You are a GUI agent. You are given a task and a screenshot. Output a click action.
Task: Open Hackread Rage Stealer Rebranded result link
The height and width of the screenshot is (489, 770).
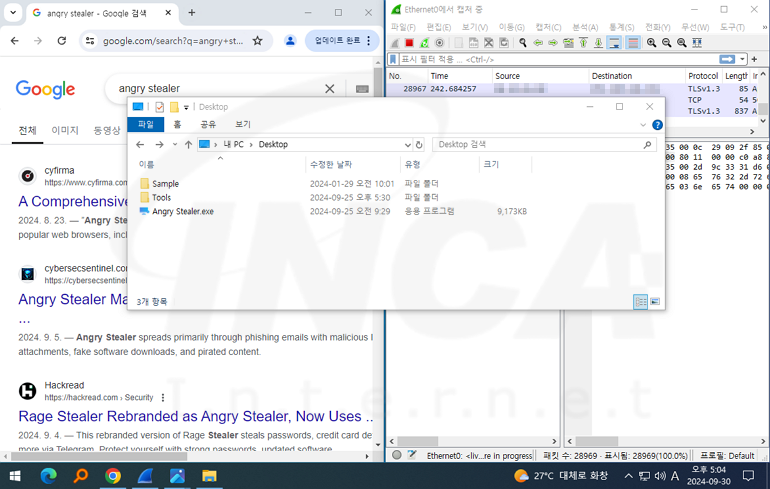[x=196, y=416]
